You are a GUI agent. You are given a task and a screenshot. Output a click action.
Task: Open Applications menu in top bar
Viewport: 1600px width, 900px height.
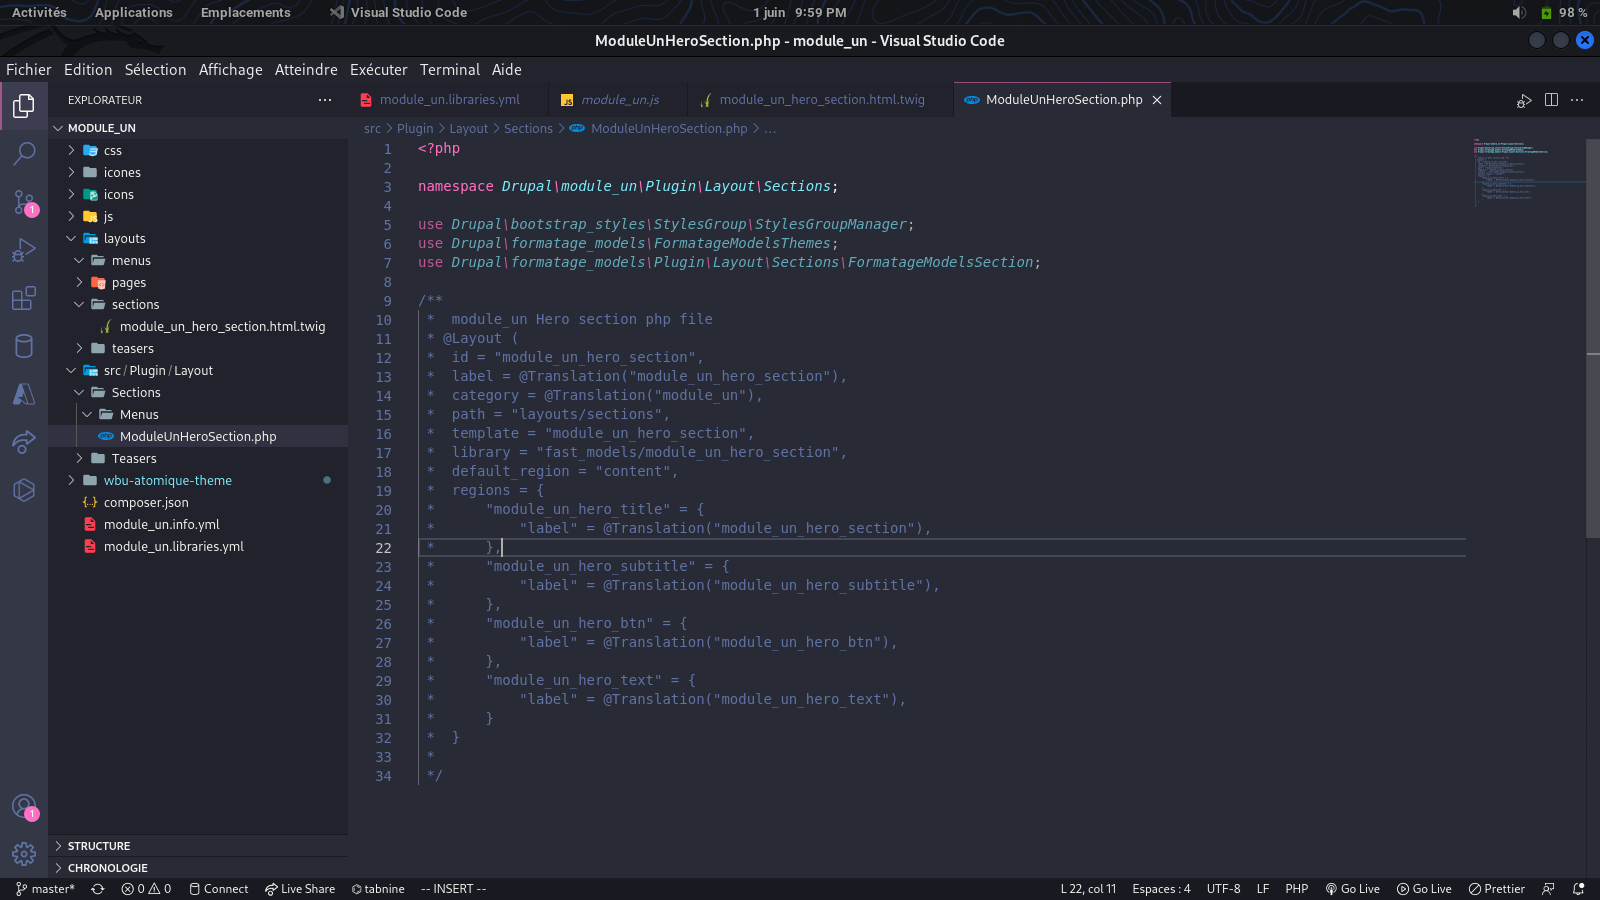[x=134, y=13]
